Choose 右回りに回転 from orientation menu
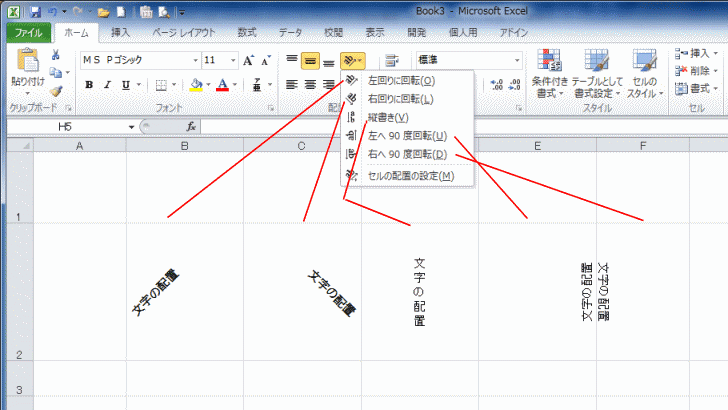728x410 pixels. coord(407,99)
